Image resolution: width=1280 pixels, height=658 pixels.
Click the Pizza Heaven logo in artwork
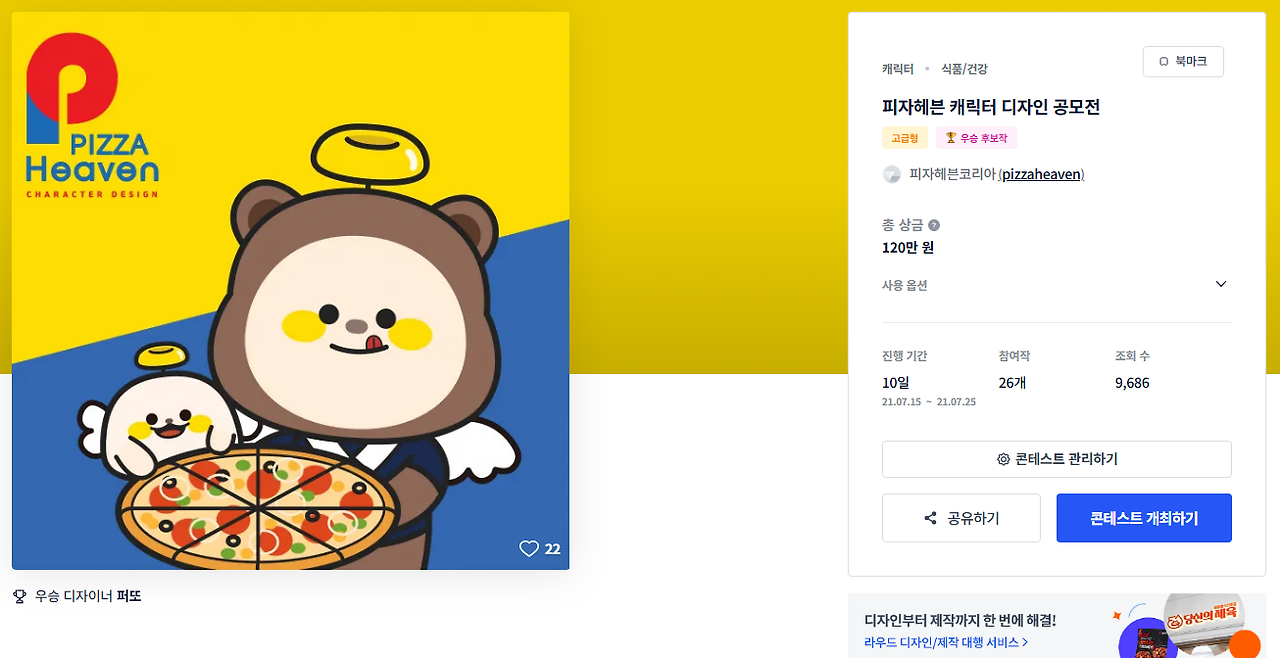[92, 115]
